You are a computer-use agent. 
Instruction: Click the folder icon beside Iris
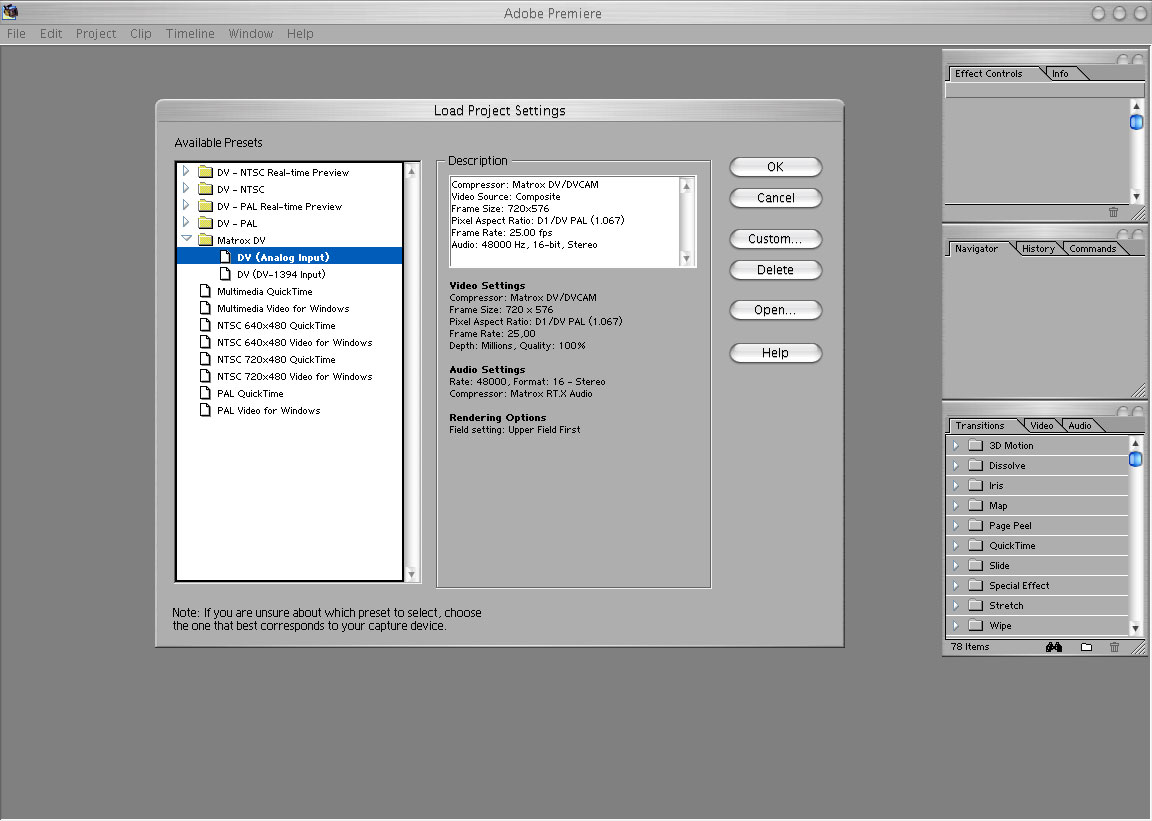[976, 485]
